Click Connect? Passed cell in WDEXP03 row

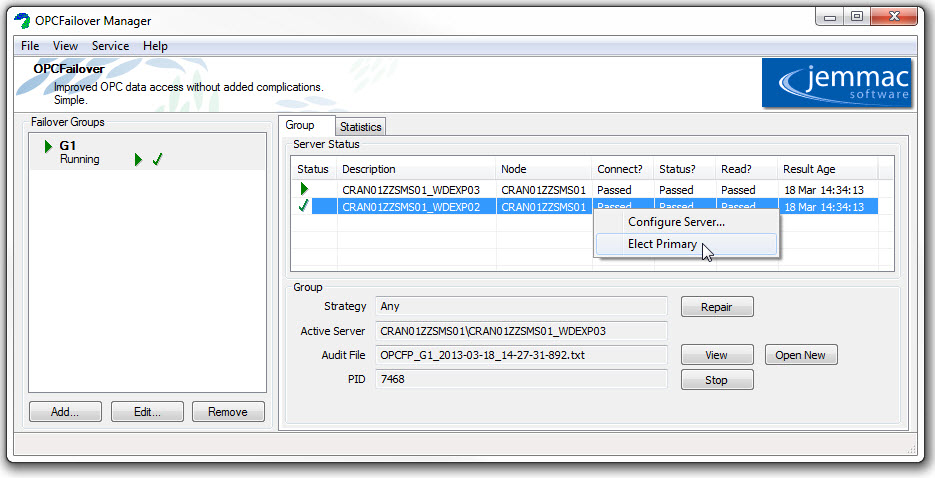coord(623,190)
